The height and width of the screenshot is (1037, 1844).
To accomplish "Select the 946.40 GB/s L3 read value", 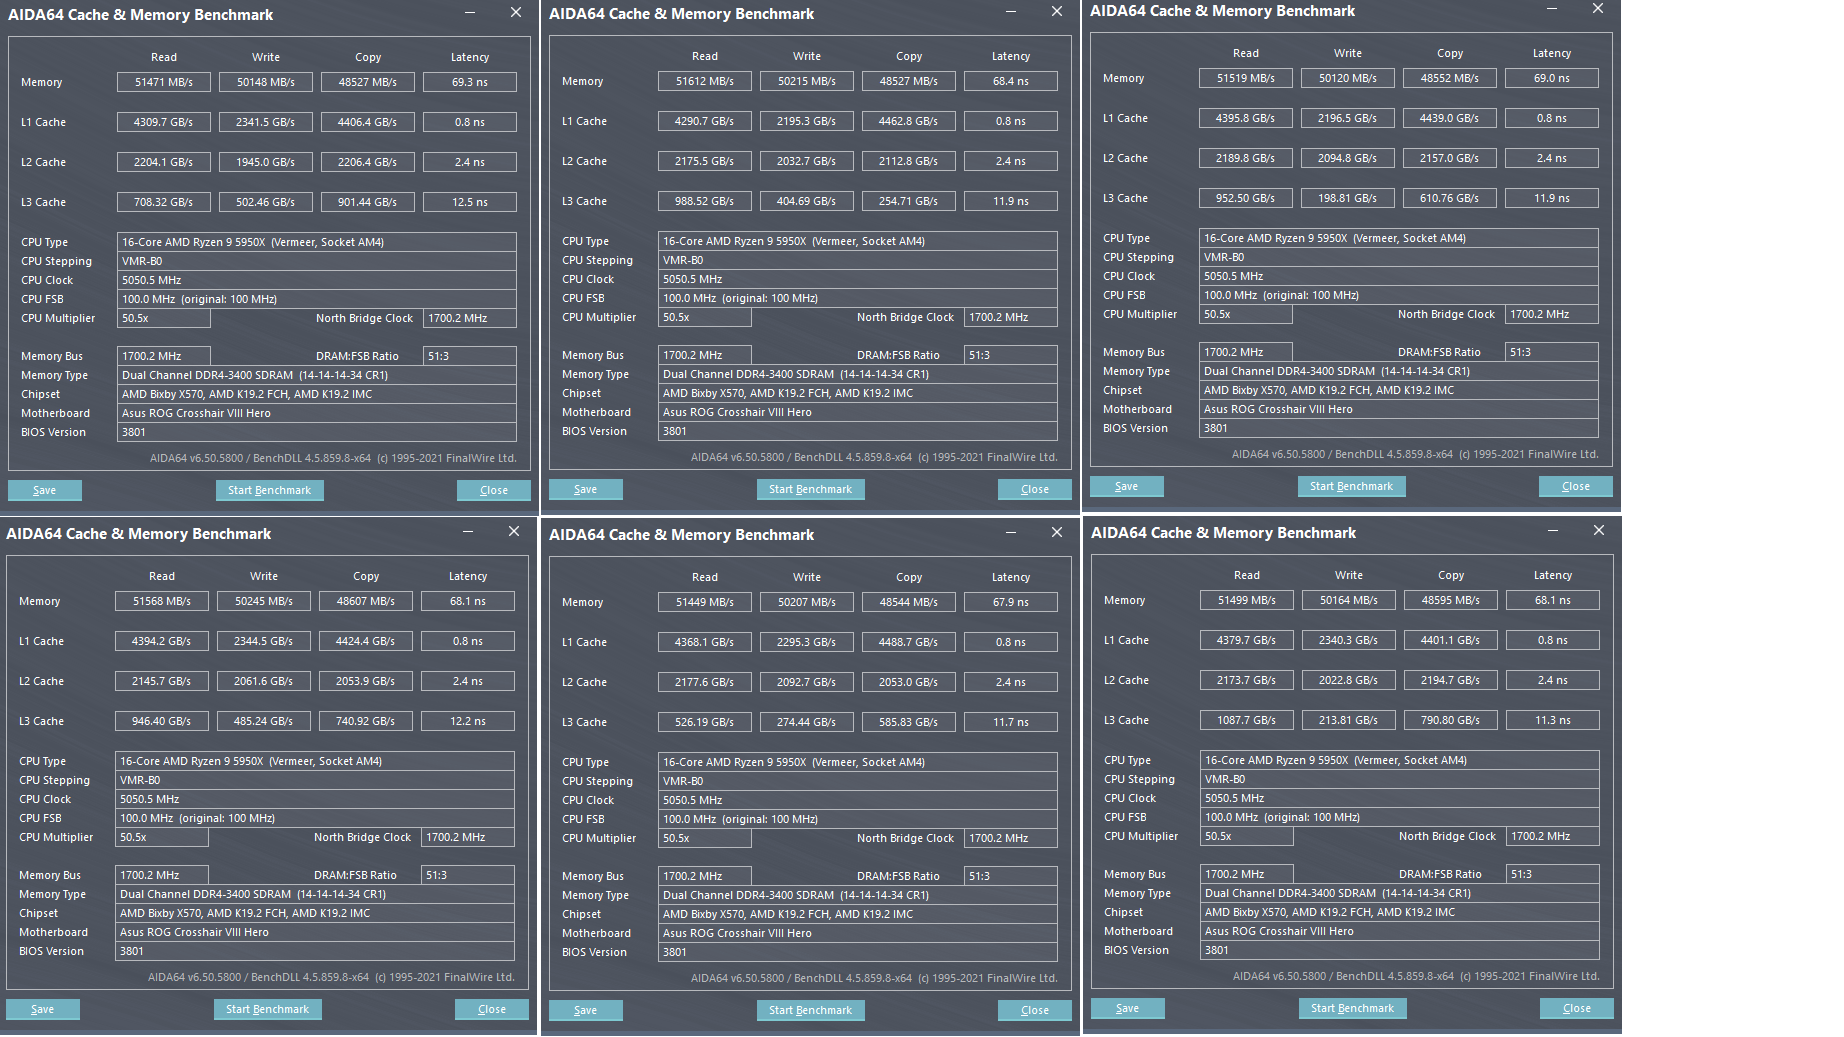I will (x=162, y=721).
